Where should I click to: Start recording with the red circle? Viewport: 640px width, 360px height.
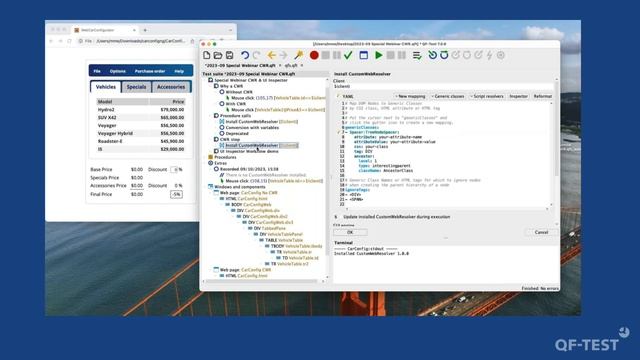[x=314, y=55]
